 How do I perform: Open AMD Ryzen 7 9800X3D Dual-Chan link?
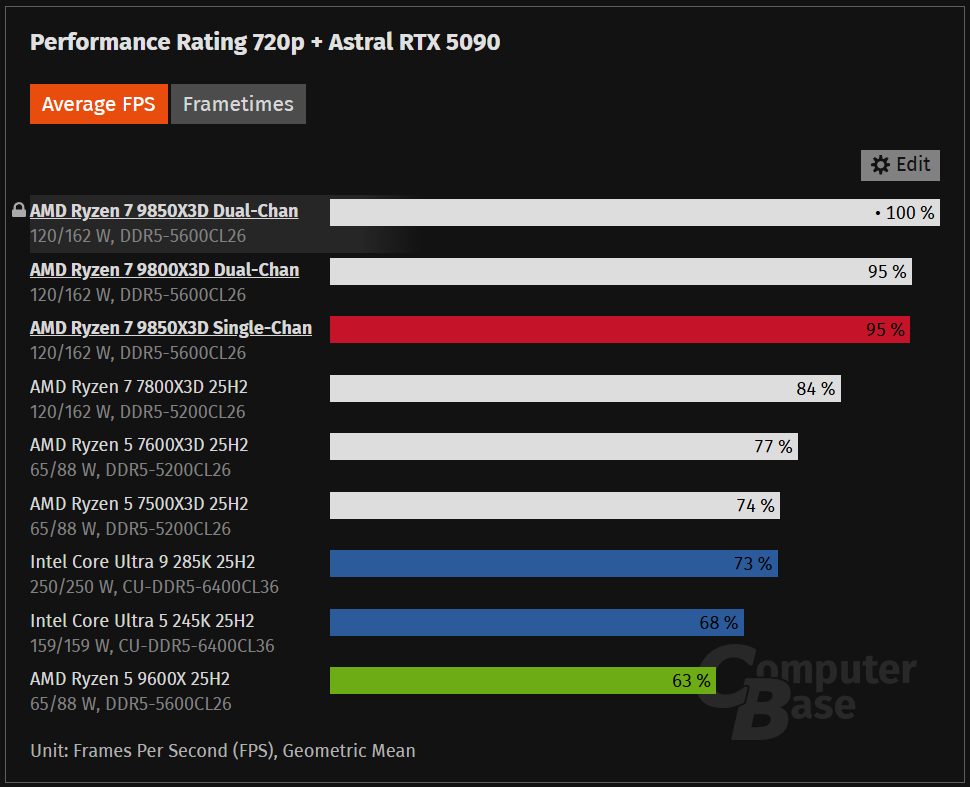(x=164, y=270)
